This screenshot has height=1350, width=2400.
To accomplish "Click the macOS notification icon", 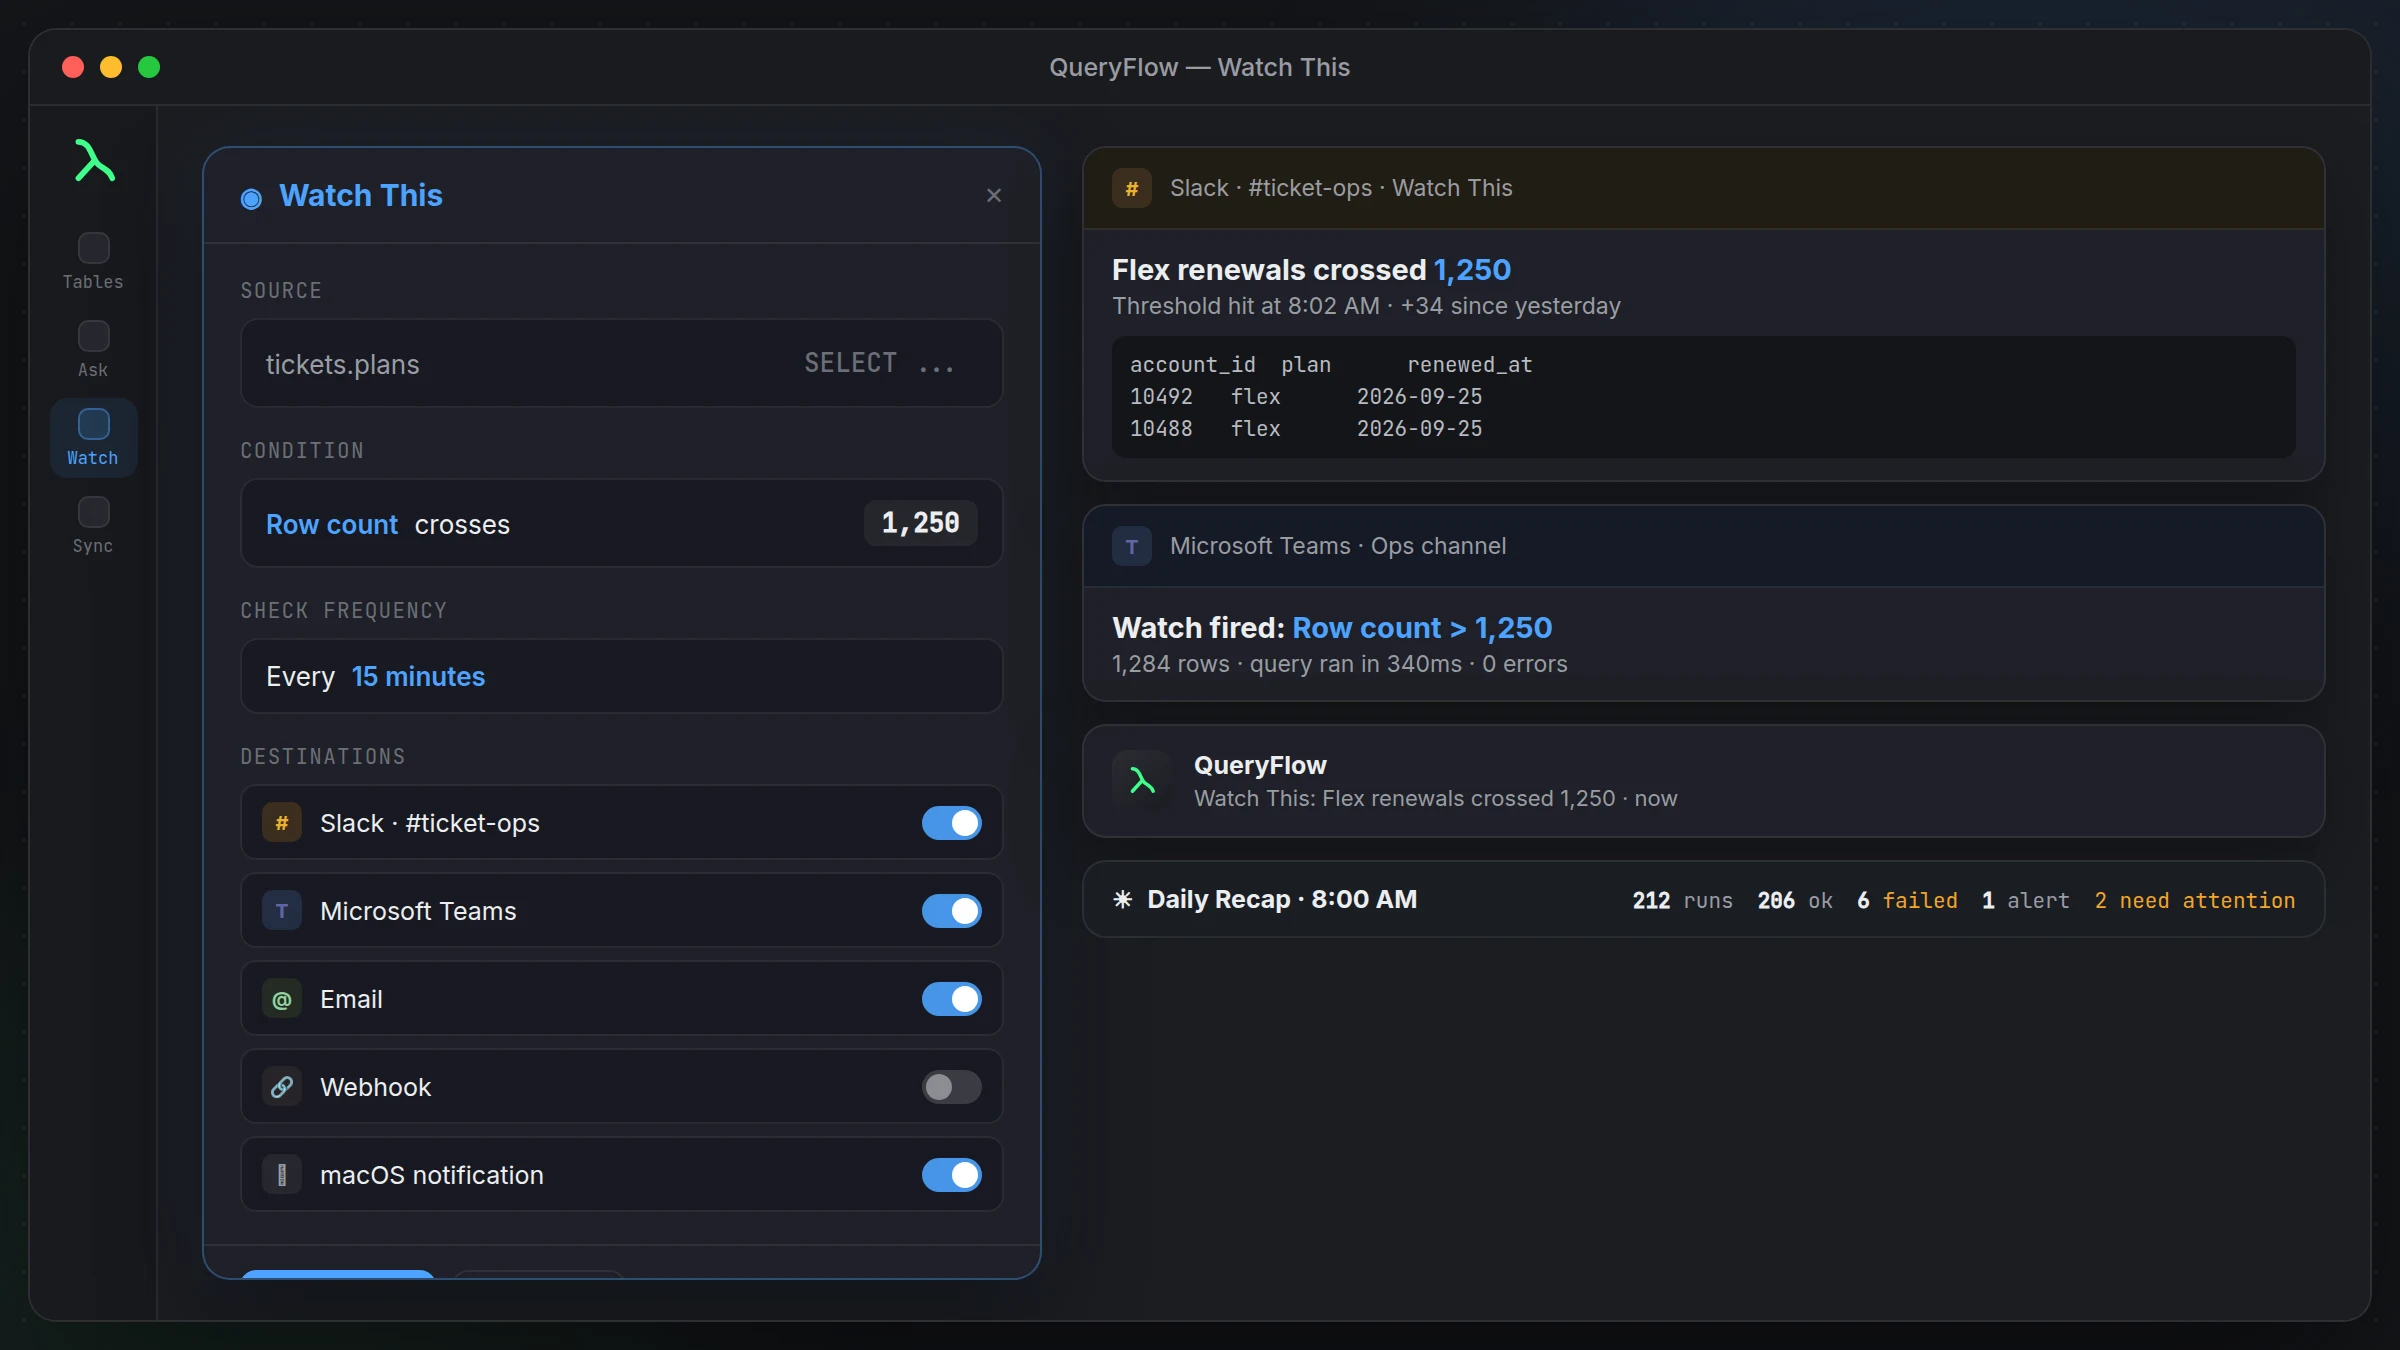I will [282, 1175].
